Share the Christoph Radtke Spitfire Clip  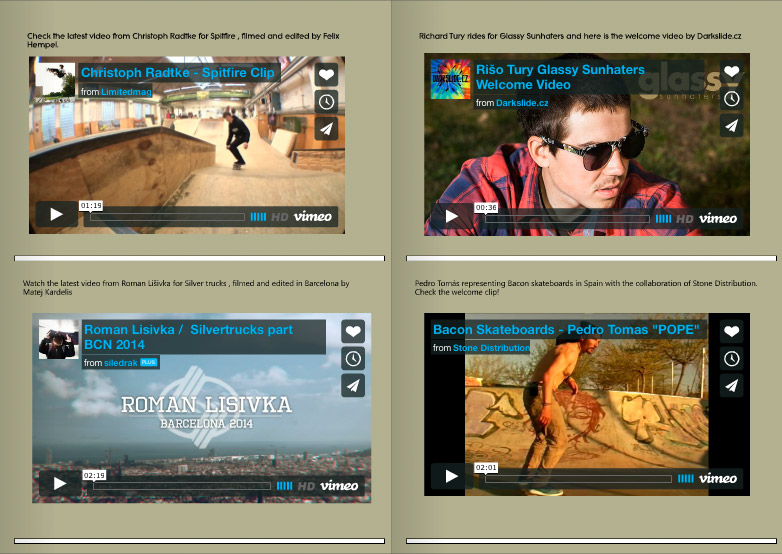pyautogui.click(x=326, y=128)
